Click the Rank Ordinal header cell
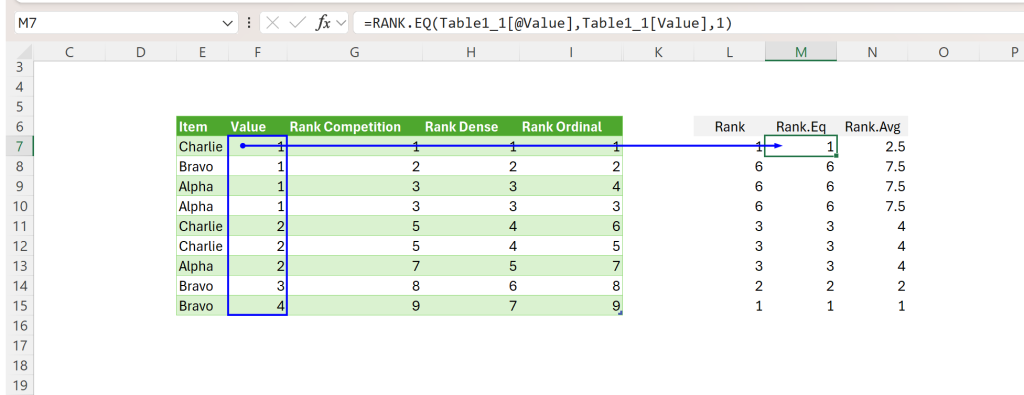This screenshot has width=1024, height=395. click(571, 127)
